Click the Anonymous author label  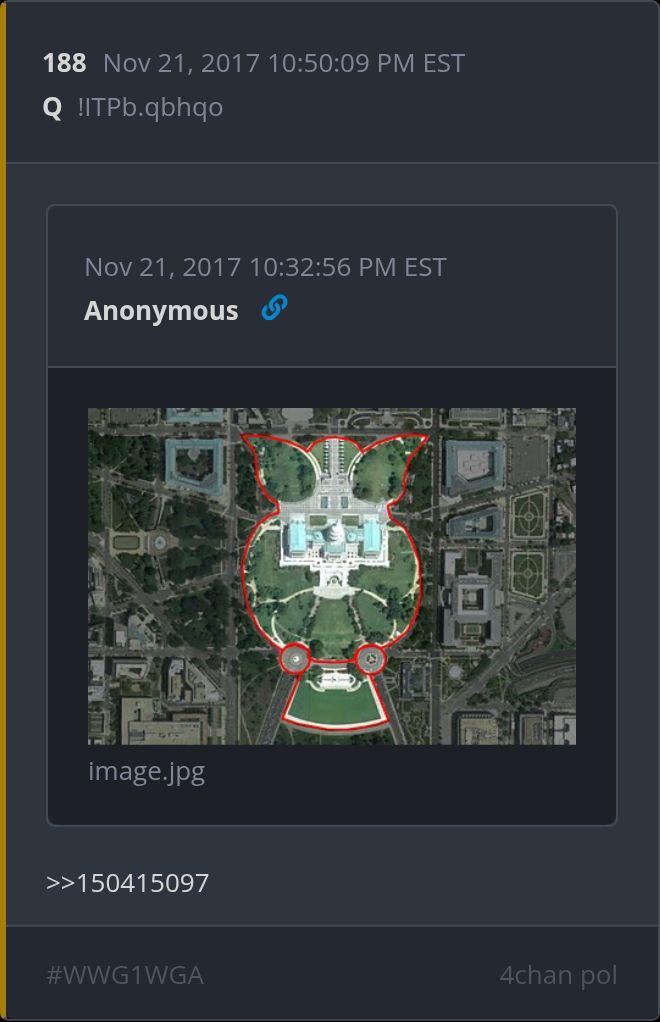[161, 310]
